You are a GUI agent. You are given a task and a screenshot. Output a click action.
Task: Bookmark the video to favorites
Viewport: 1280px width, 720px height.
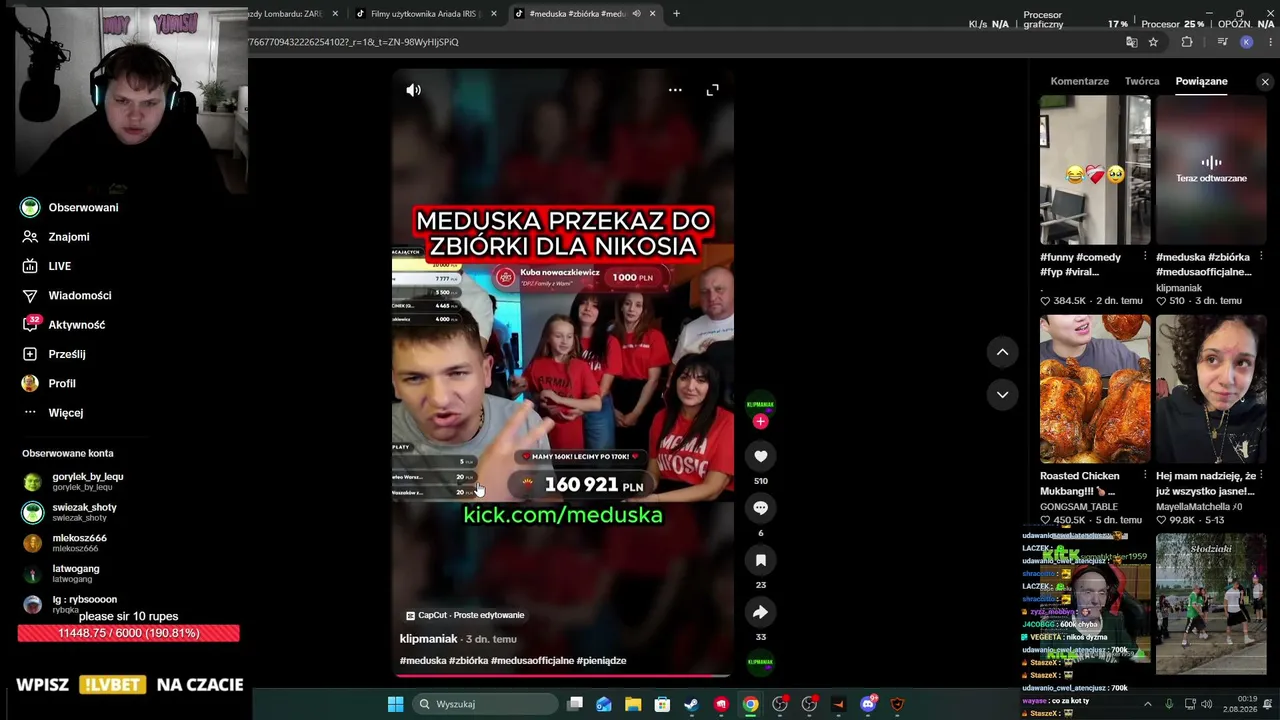[x=760, y=560]
